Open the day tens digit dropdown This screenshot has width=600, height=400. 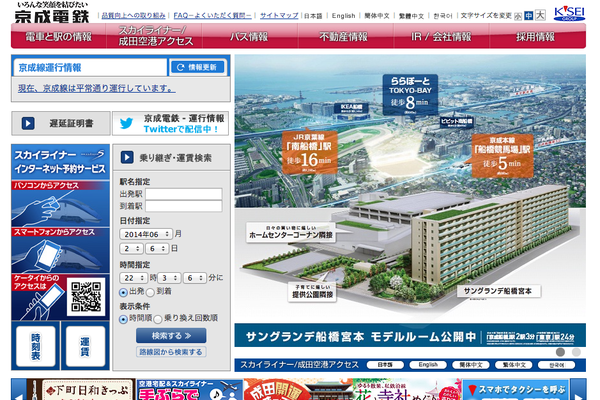(131, 248)
